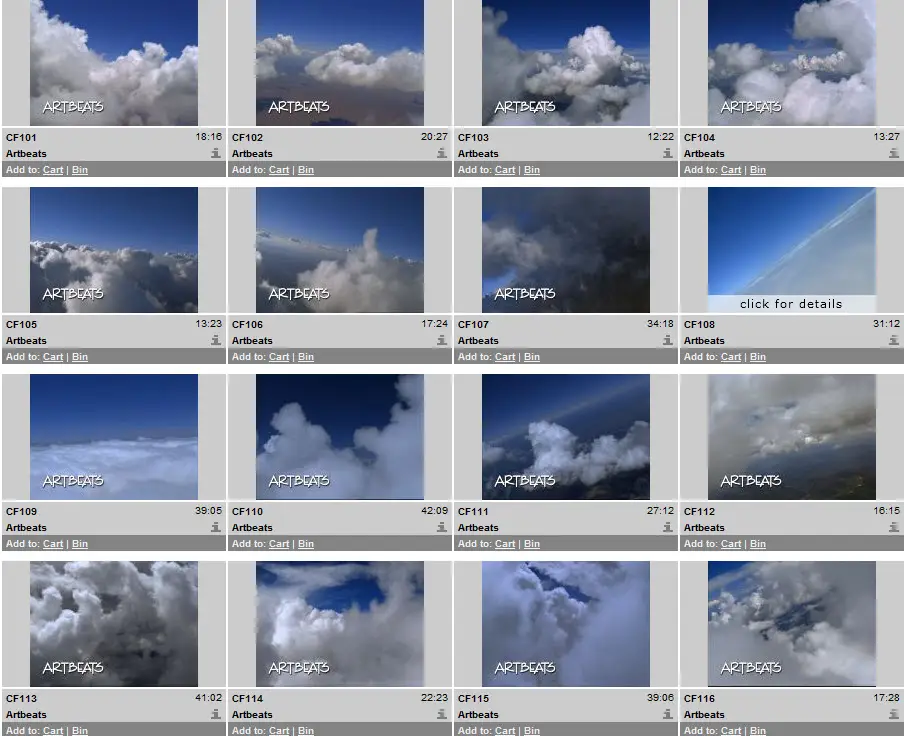Add CF113 to Cart
This screenshot has height=736, width=904.
(53, 730)
